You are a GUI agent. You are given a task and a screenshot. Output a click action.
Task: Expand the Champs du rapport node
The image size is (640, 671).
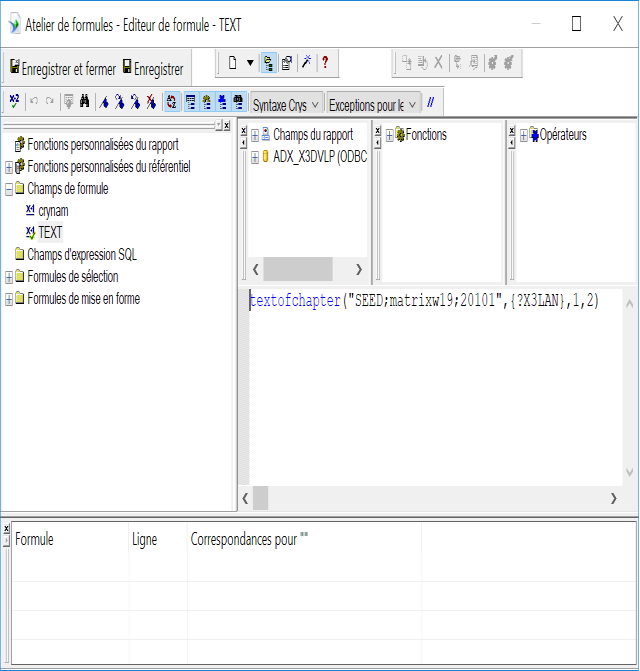(x=255, y=135)
